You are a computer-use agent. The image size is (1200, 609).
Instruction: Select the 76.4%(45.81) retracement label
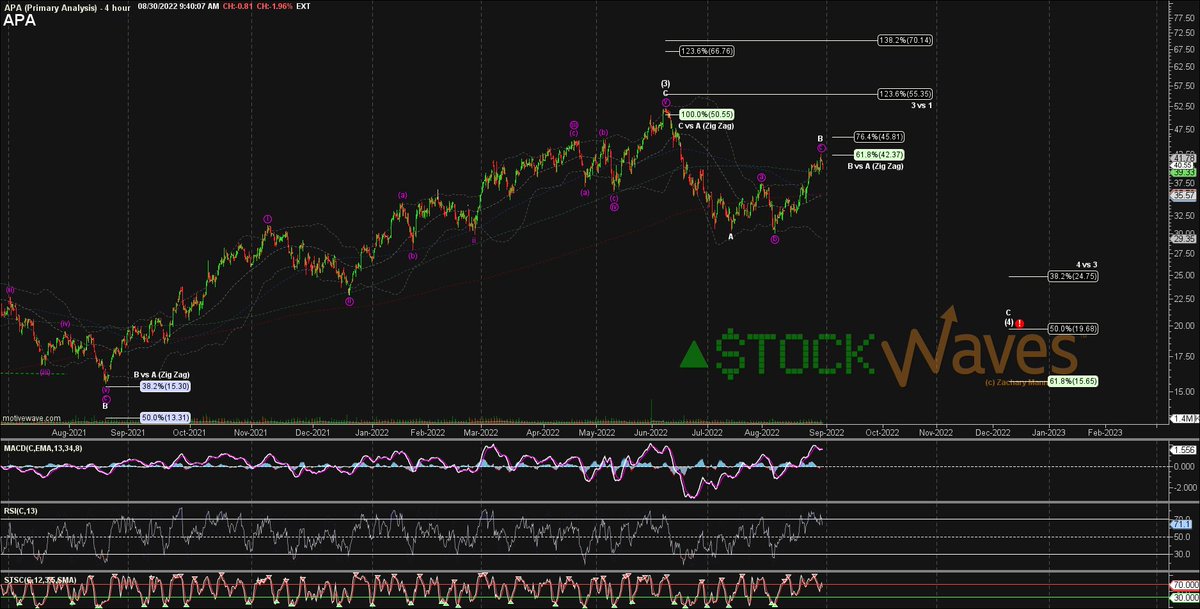[x=880, y=136]
